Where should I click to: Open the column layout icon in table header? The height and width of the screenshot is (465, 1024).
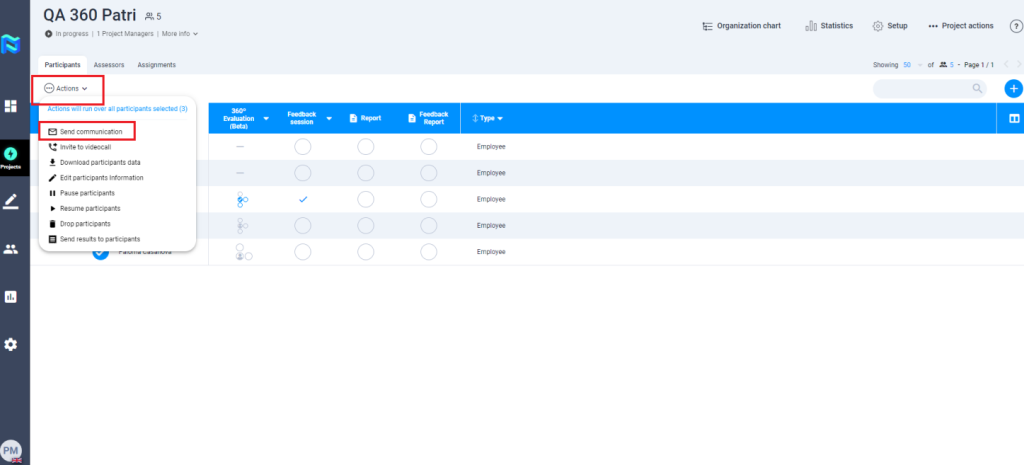click(x=1014, y=118)
